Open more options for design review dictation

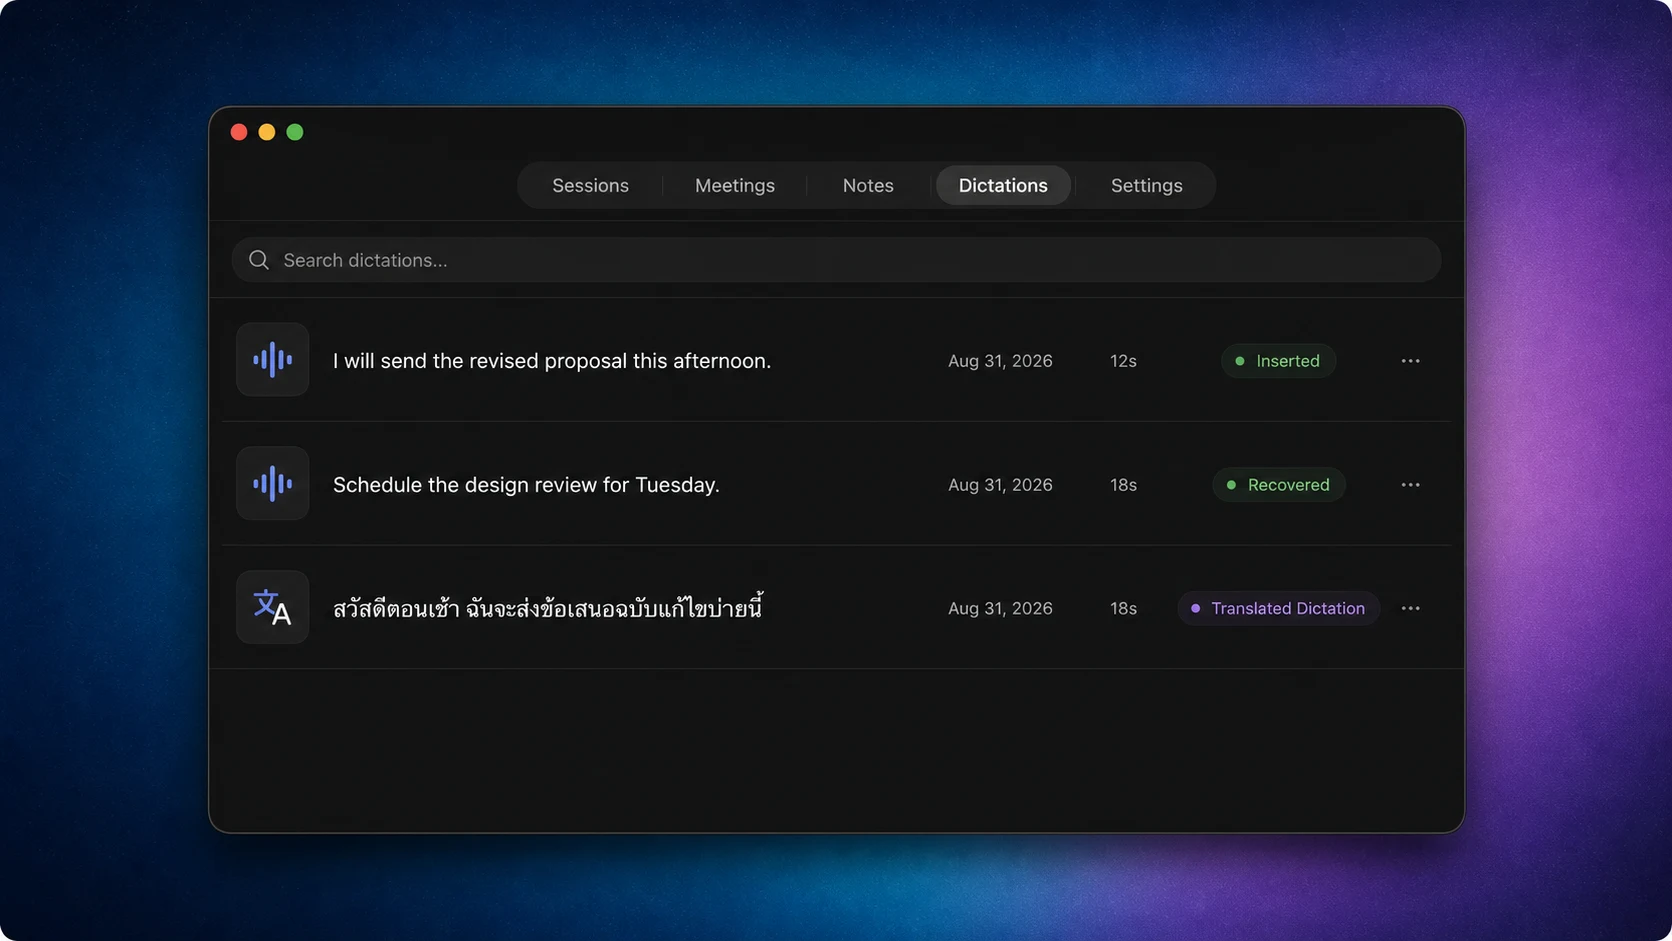[x=1410, y=485]
